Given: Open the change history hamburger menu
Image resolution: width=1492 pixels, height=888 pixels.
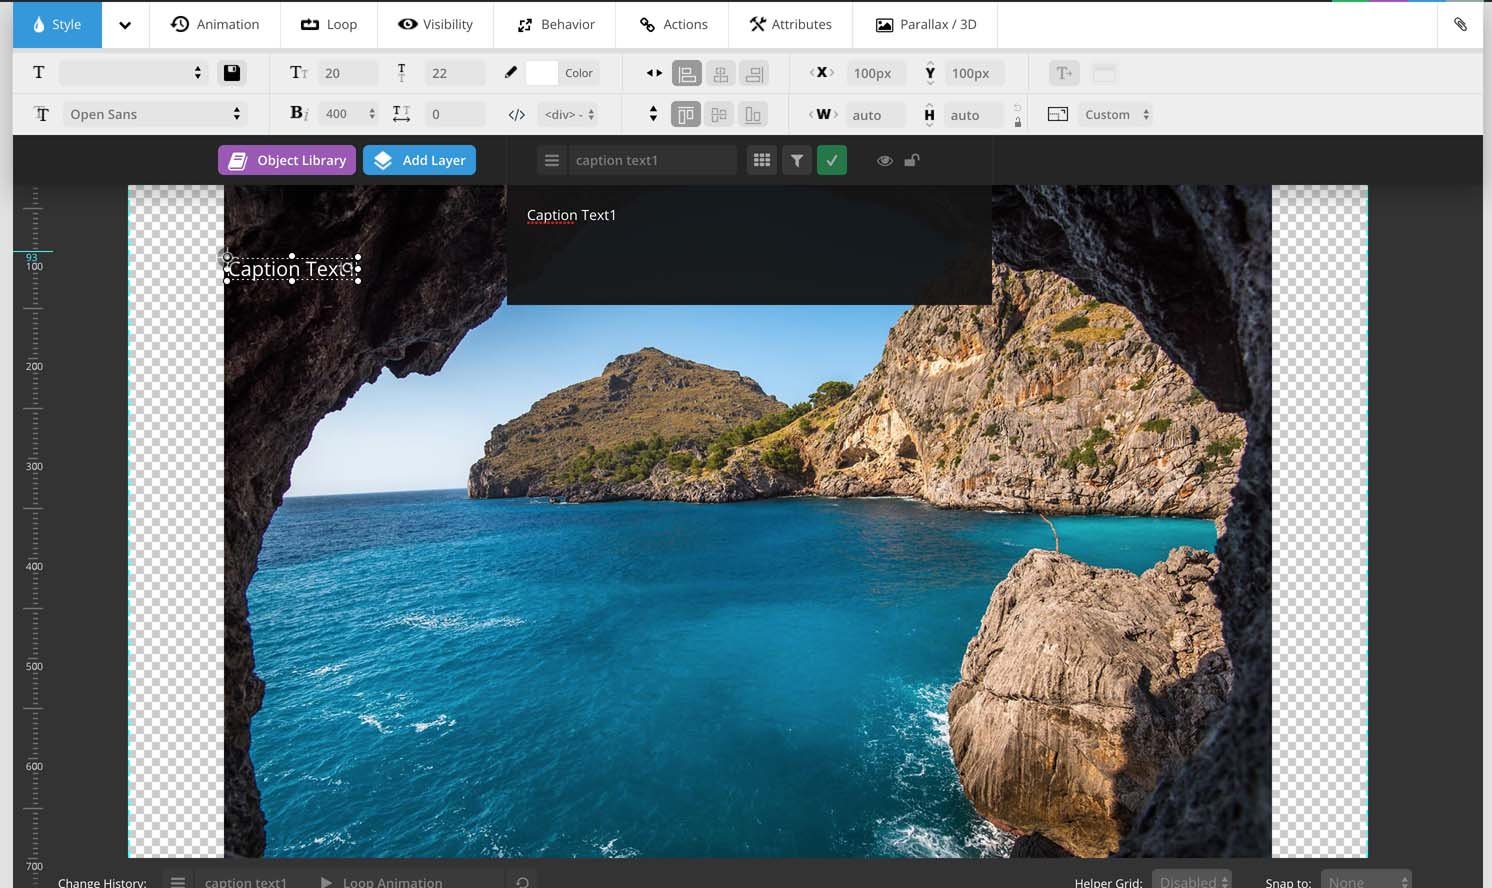Looking at the screenshot, I should tap(178, 882).
